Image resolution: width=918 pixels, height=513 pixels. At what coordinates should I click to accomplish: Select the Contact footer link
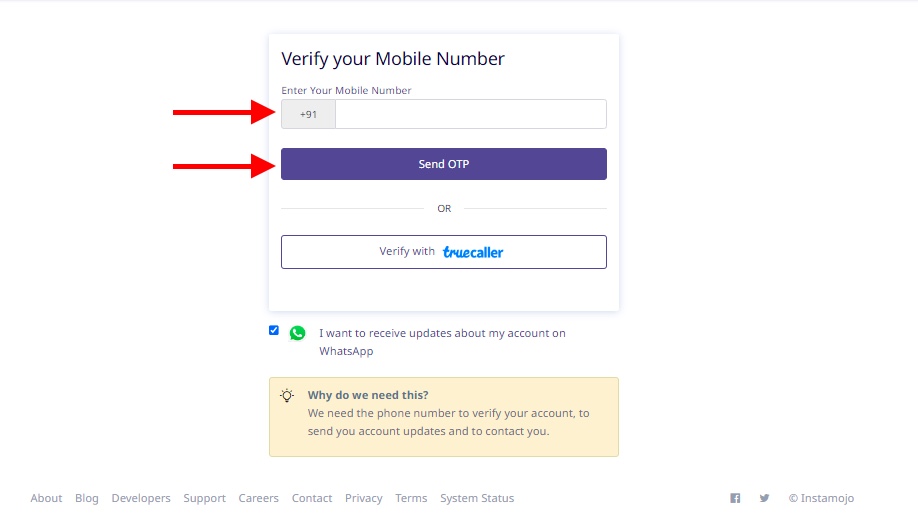[312, 498]
